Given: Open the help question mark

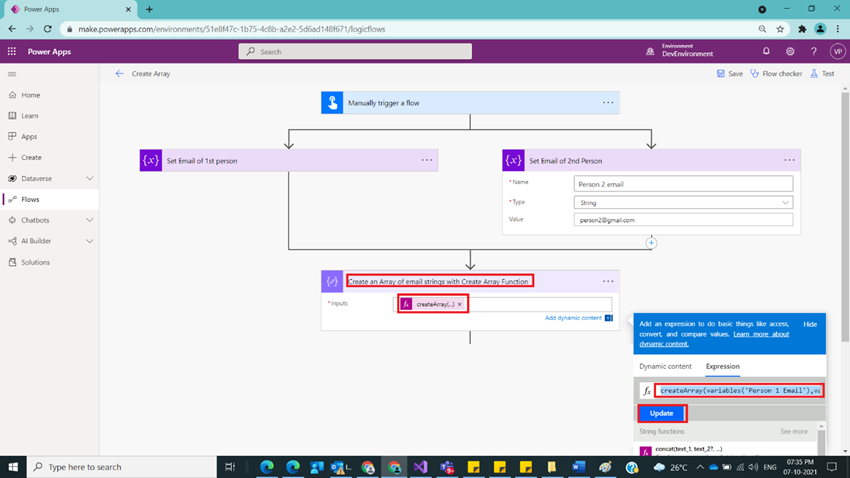Looking at the screenshot, I should click(814, 51).
